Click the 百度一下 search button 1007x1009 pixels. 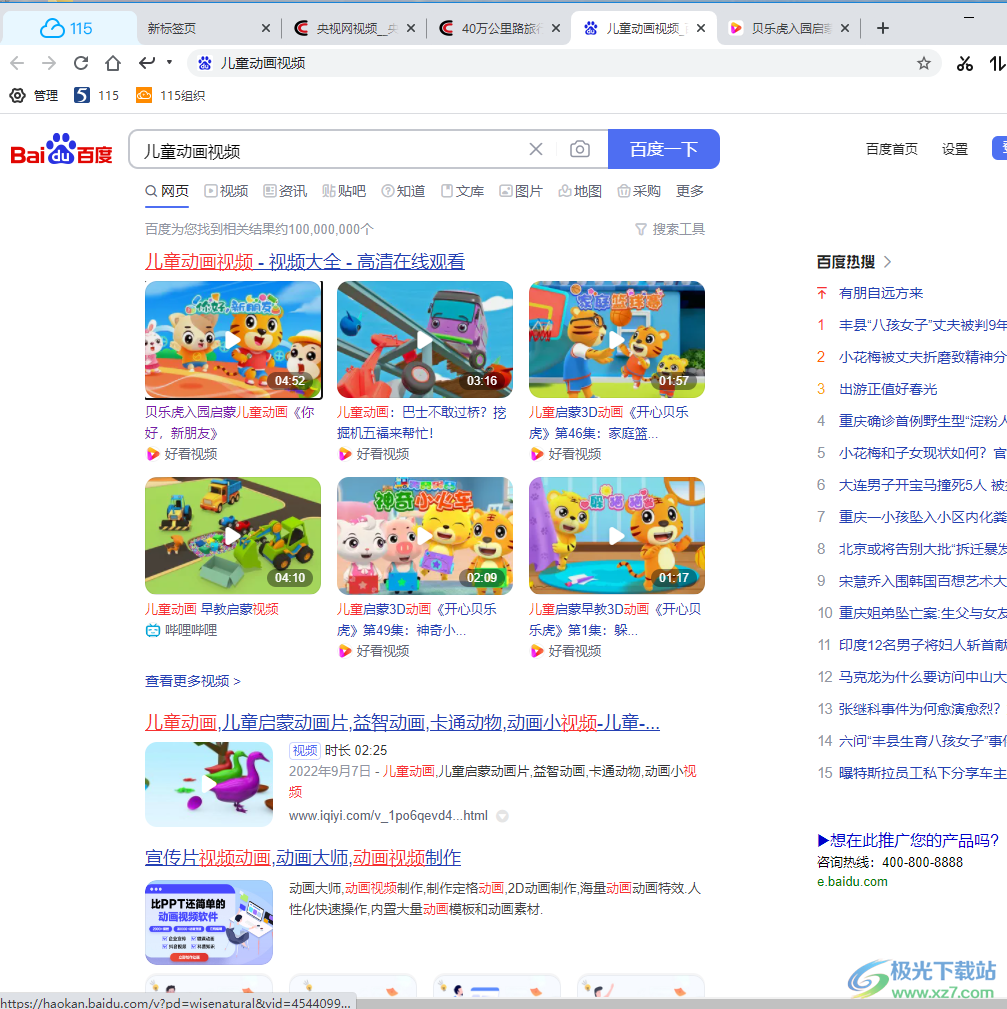663,149
